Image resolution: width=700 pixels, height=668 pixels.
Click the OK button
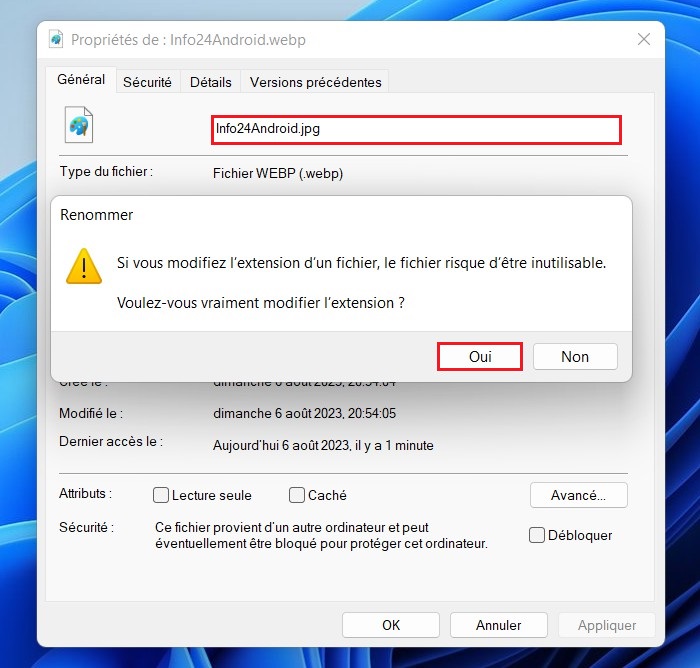391,625
